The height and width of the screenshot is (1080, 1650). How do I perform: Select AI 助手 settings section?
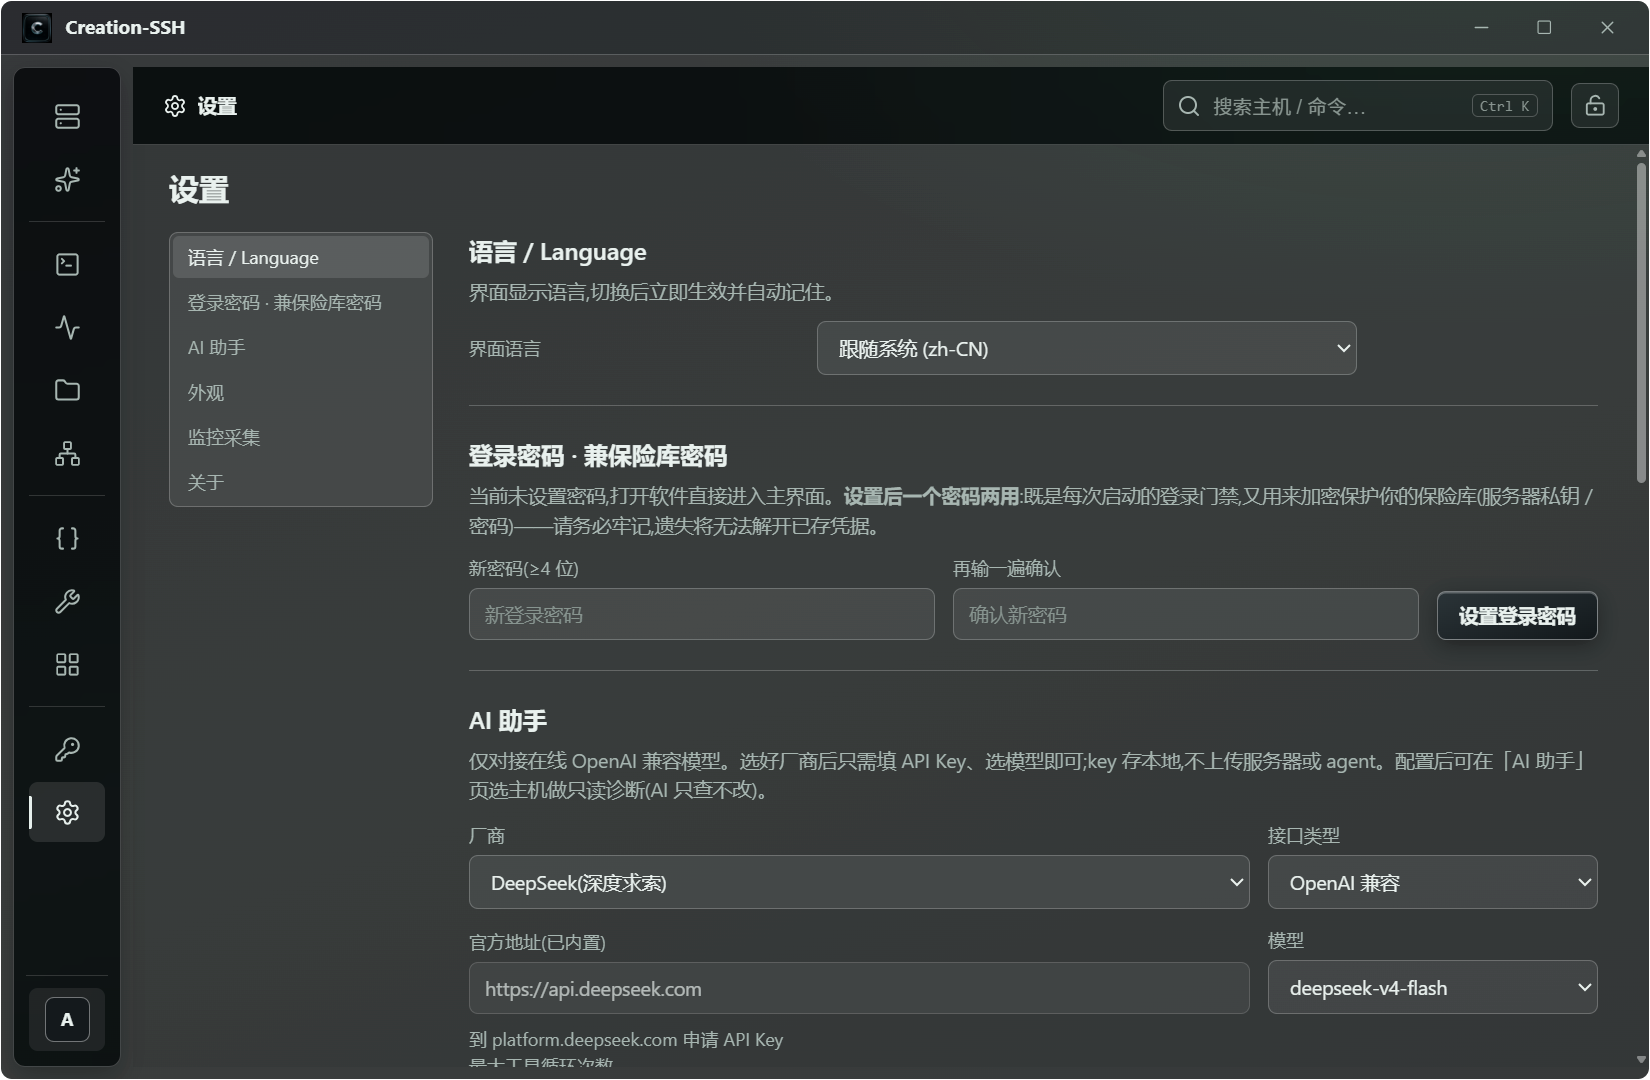[x=301, y=348]
